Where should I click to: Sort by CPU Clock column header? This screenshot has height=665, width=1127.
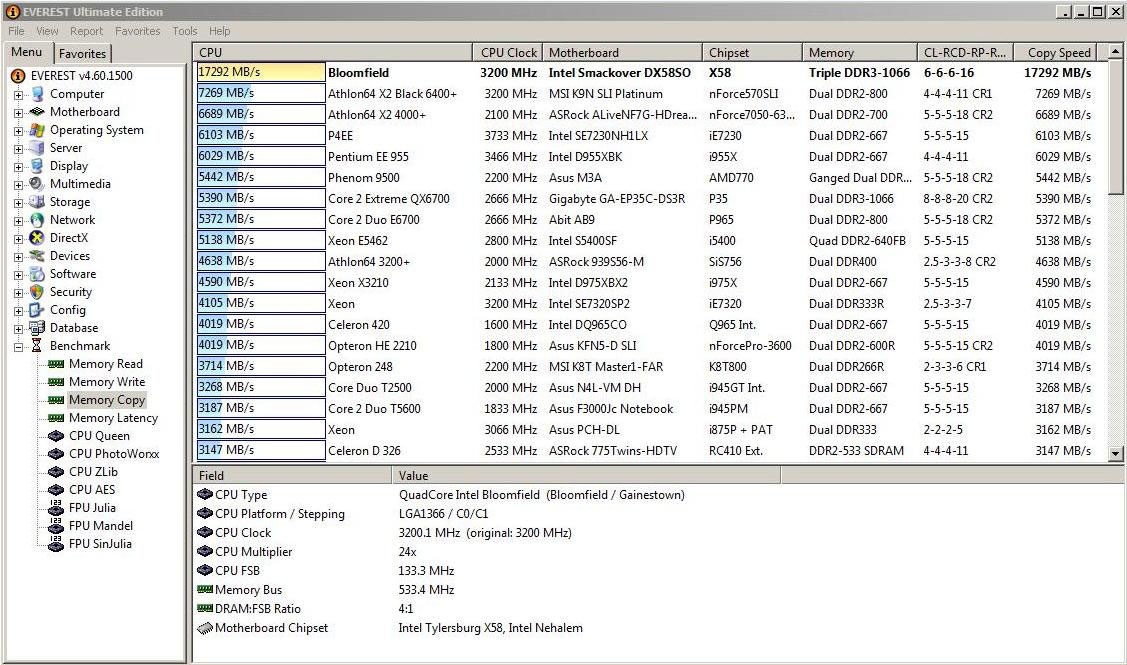[x=508, y=52]
